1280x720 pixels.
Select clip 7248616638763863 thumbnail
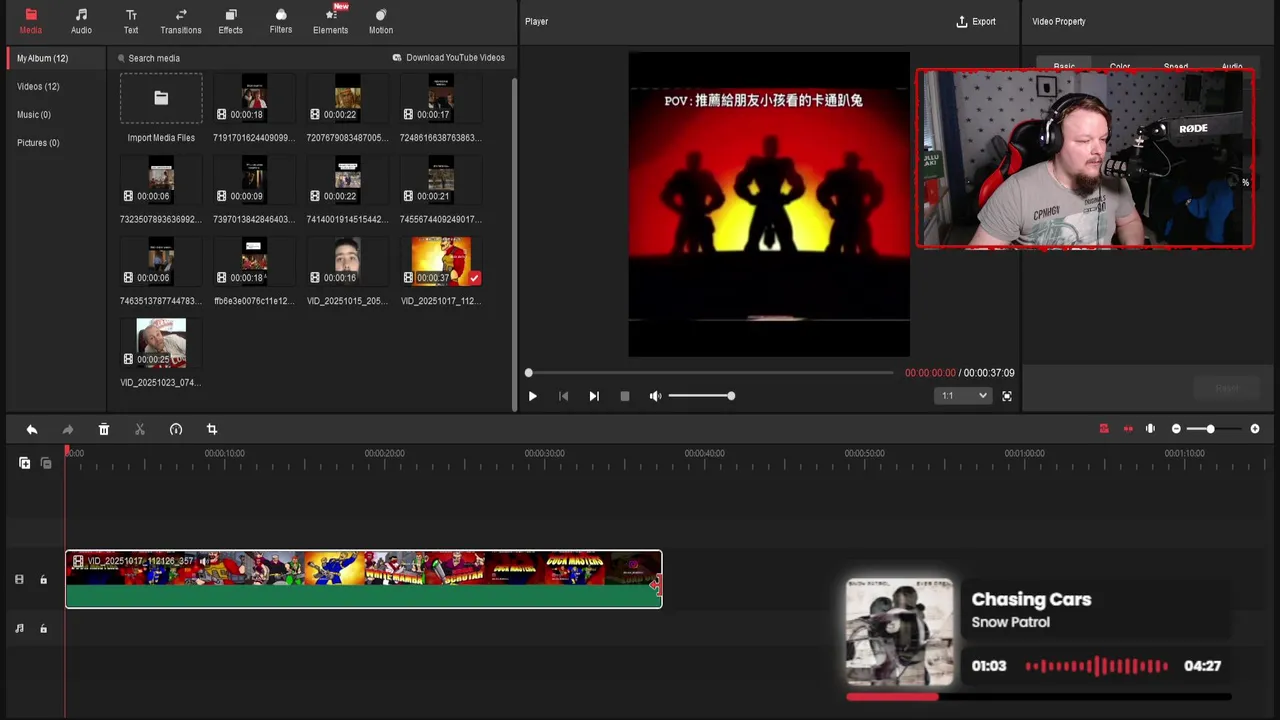click(441, 99)
